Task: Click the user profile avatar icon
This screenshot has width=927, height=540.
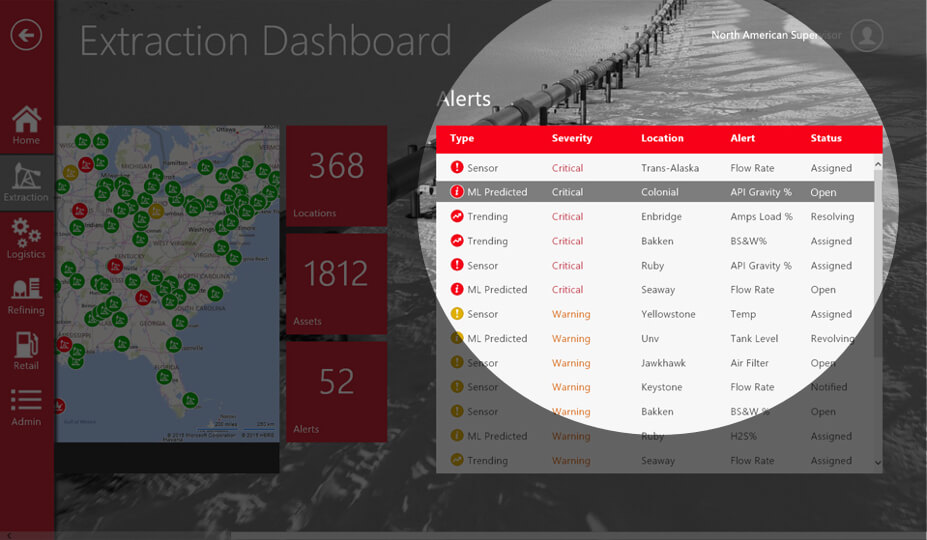Action: coord(867,35)
